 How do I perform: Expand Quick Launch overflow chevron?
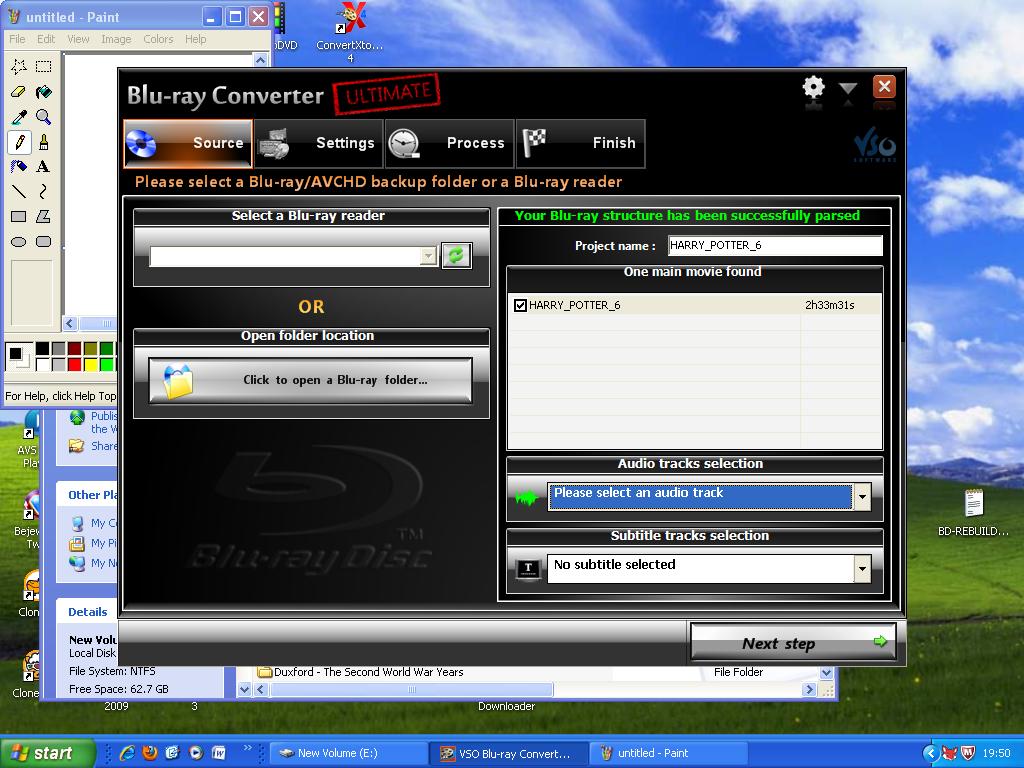pos(248,748)
